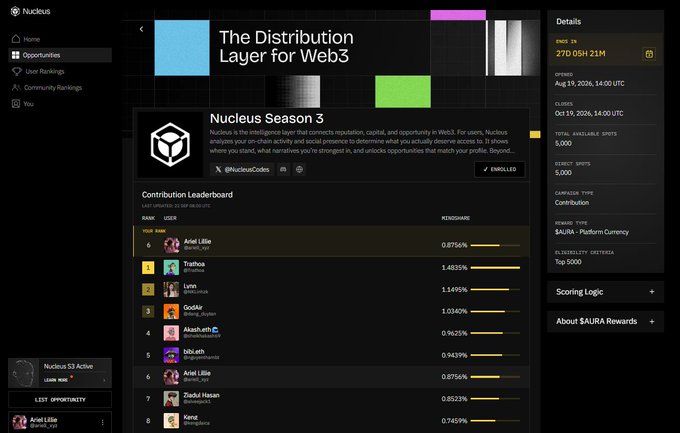Click the Opportunities grid icon
This screenshot has width=680, height=433.
coord(16,55)
